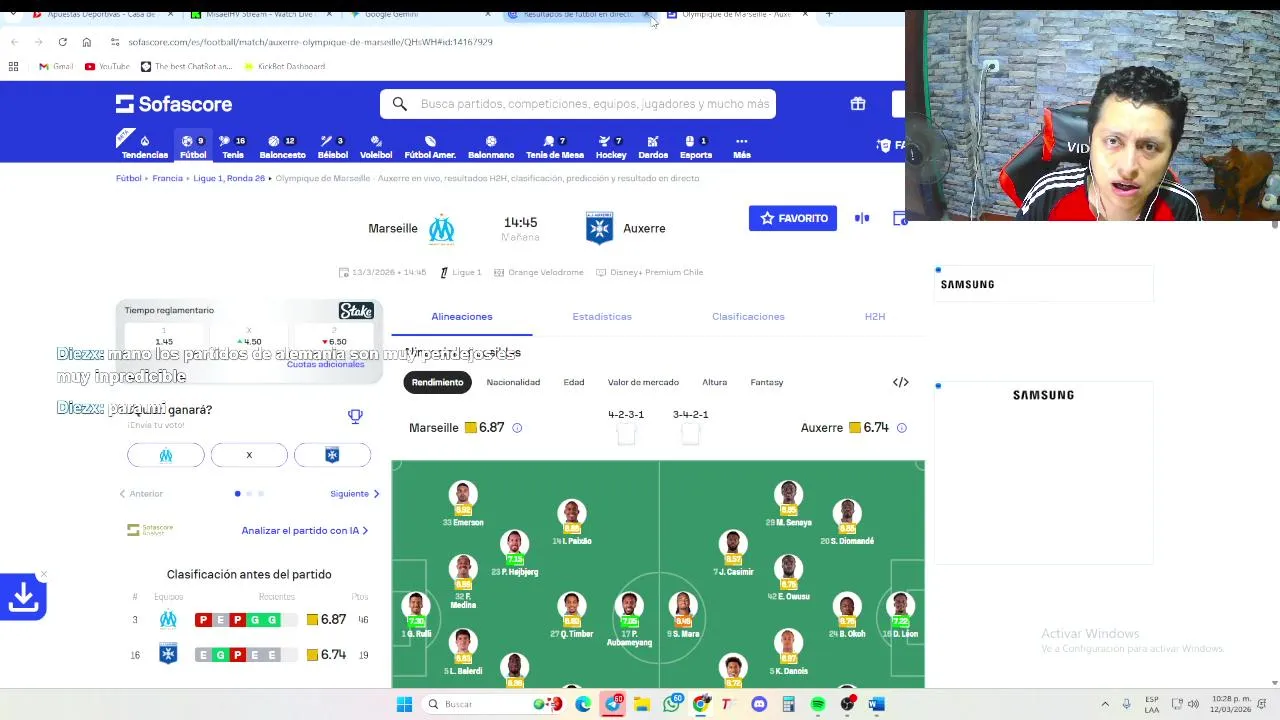The width and height of the screenshot is (1280, 720).
Task: Click Analizar el partido con IA link
Action: [305, 530]
